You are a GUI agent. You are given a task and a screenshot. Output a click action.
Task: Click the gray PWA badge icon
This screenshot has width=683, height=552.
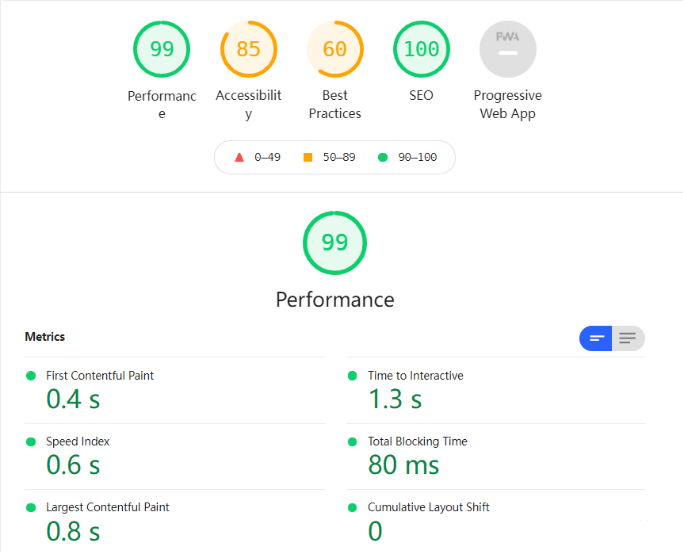coord(508,49)
